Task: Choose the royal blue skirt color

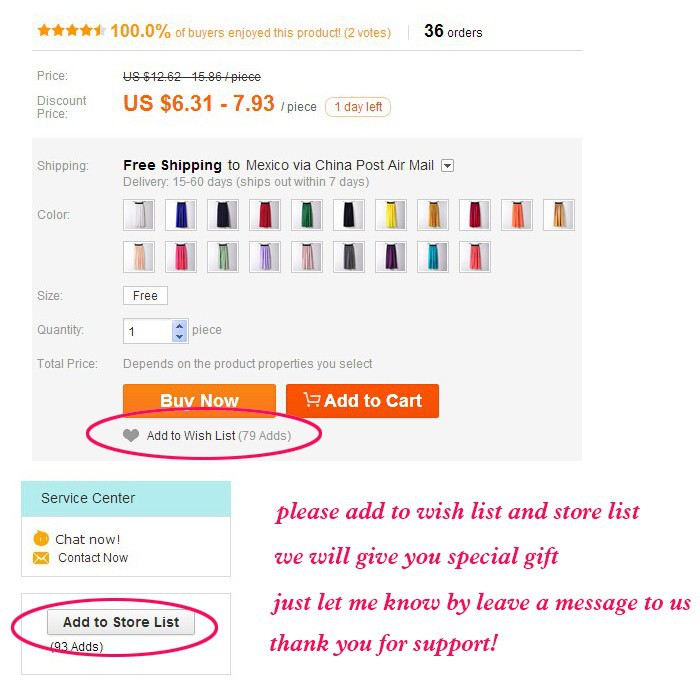Action: tap(181, 215)
